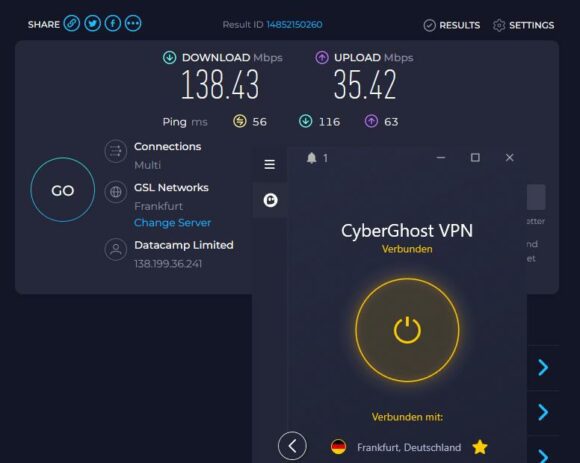Close the CyberGhost window
Viewport: 580px width, 463px height.
point(509,158)
